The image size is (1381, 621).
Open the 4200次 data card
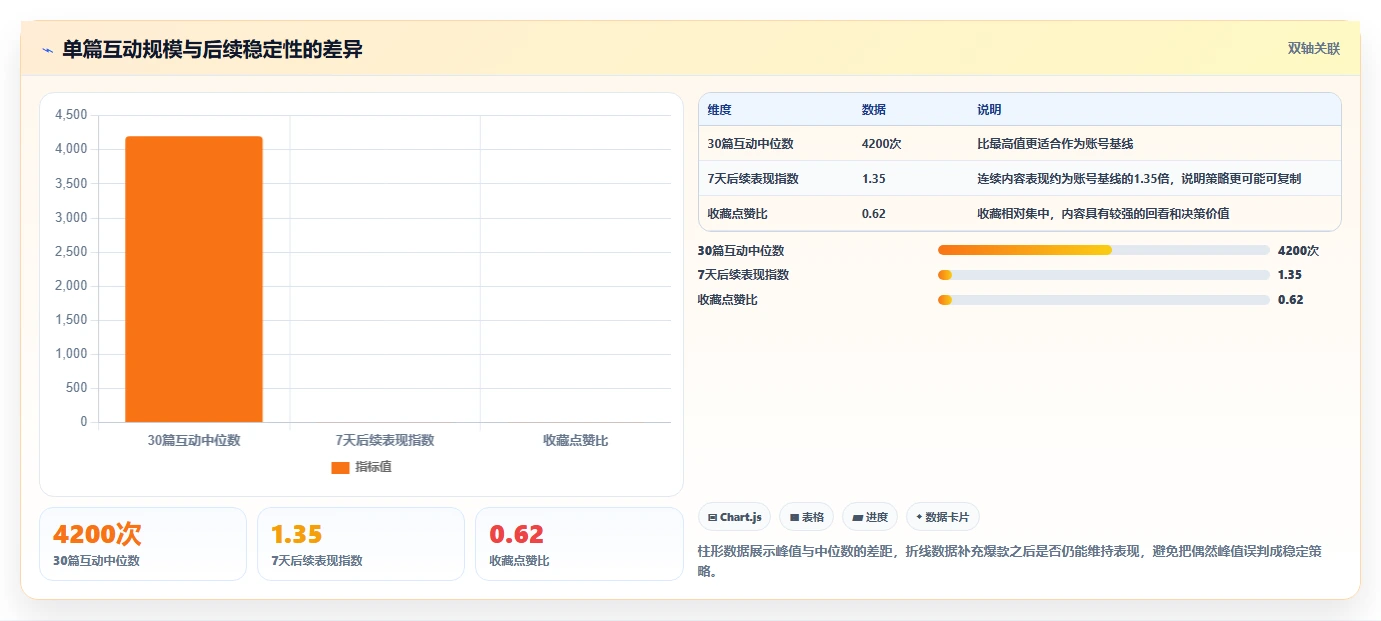[143, 544]
